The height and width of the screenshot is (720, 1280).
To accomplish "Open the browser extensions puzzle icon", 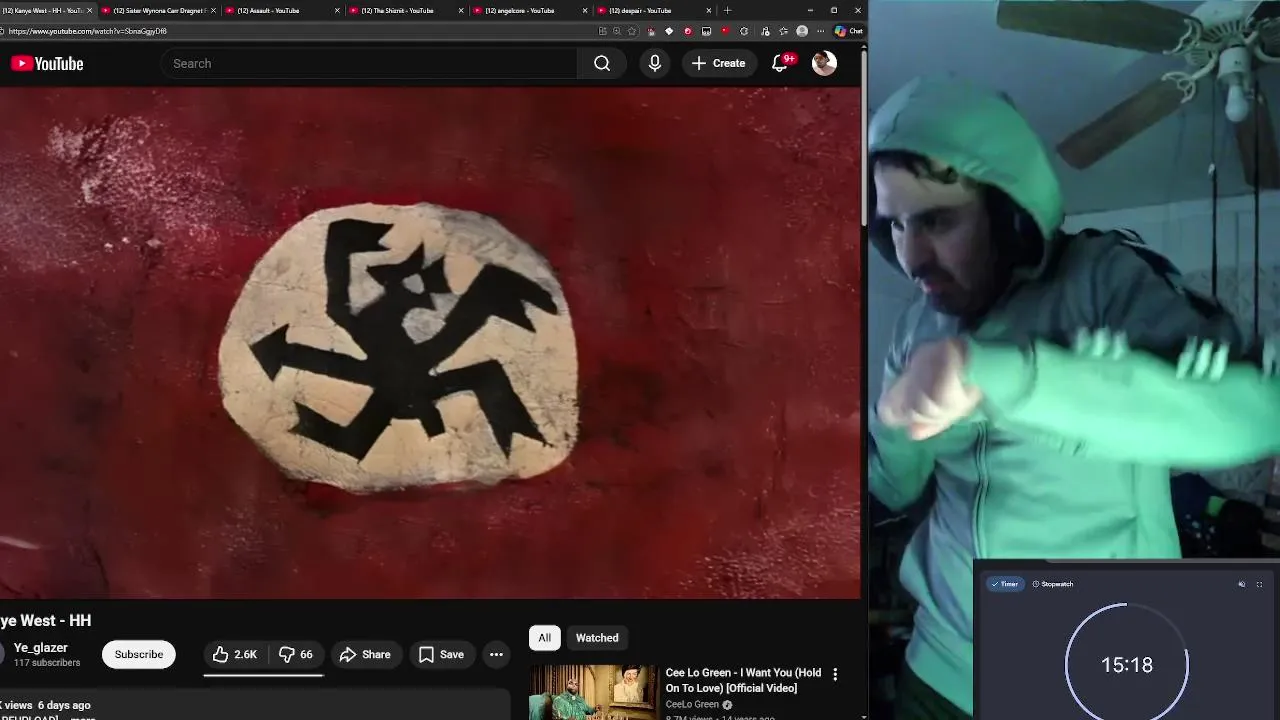I will 743,31.
